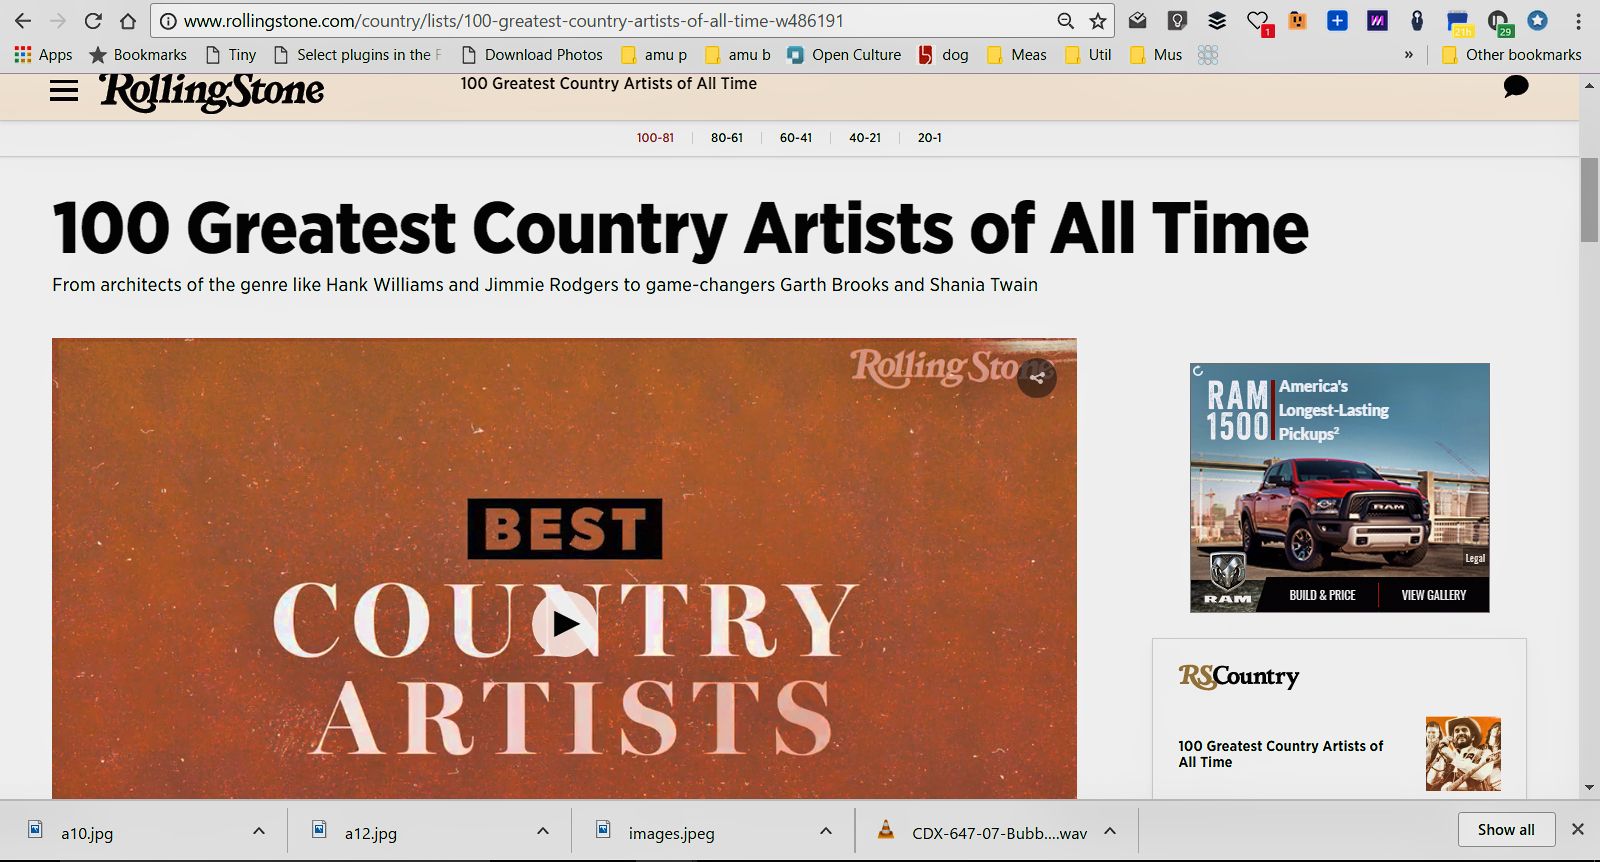
Task: Open the Other bookmarks folder
Action: pos(1512,55)
